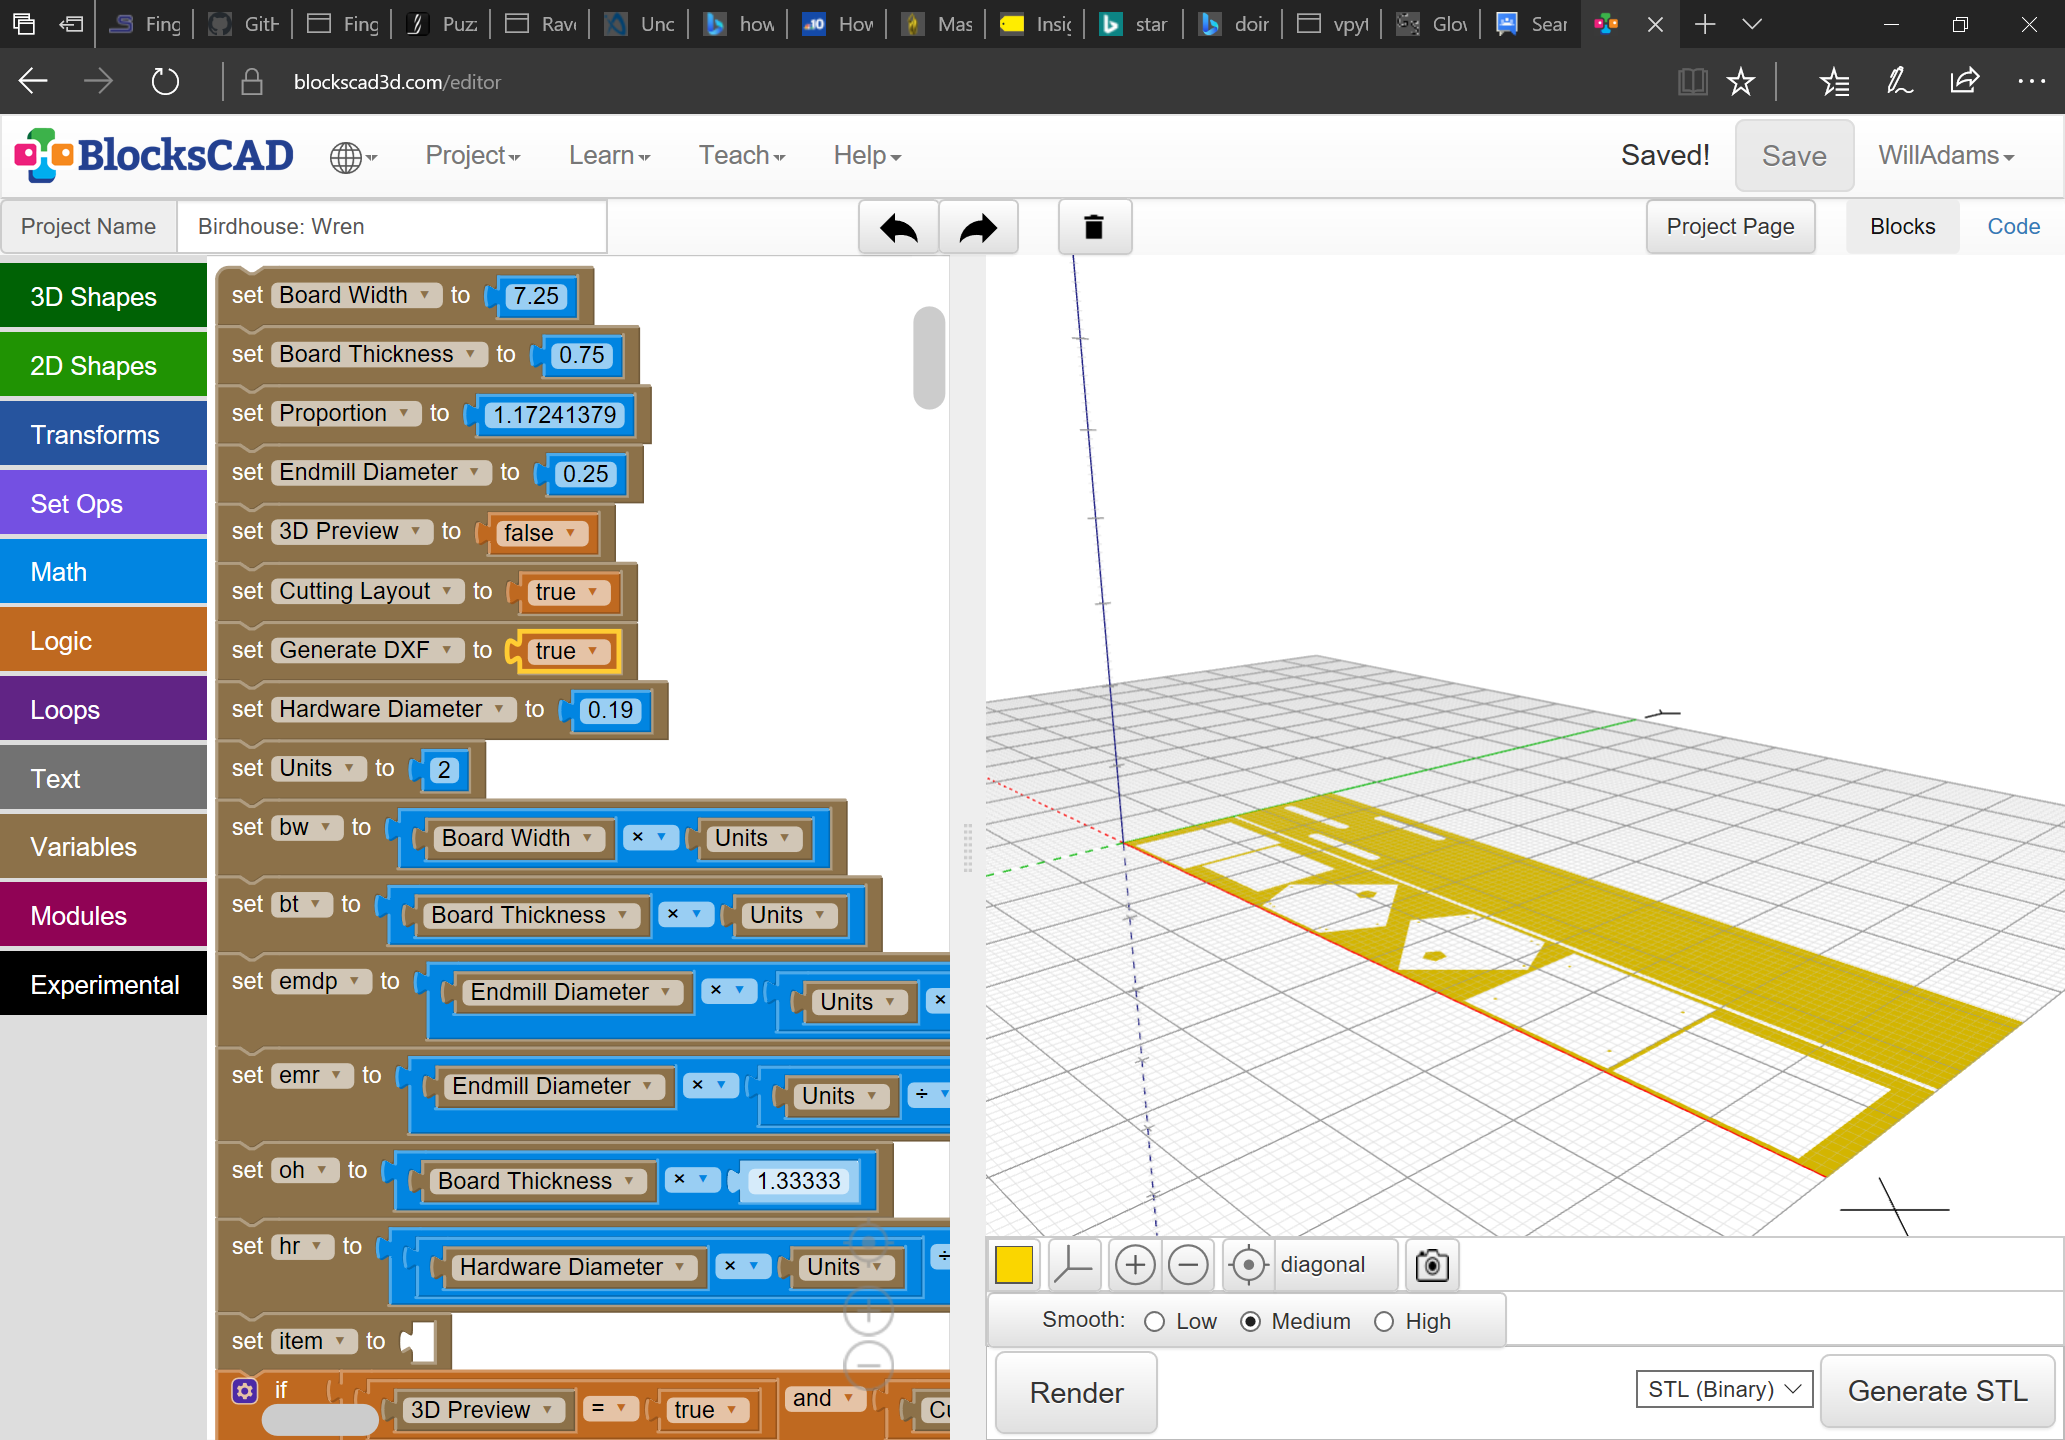Toggle Generate DXF true value

566,651
